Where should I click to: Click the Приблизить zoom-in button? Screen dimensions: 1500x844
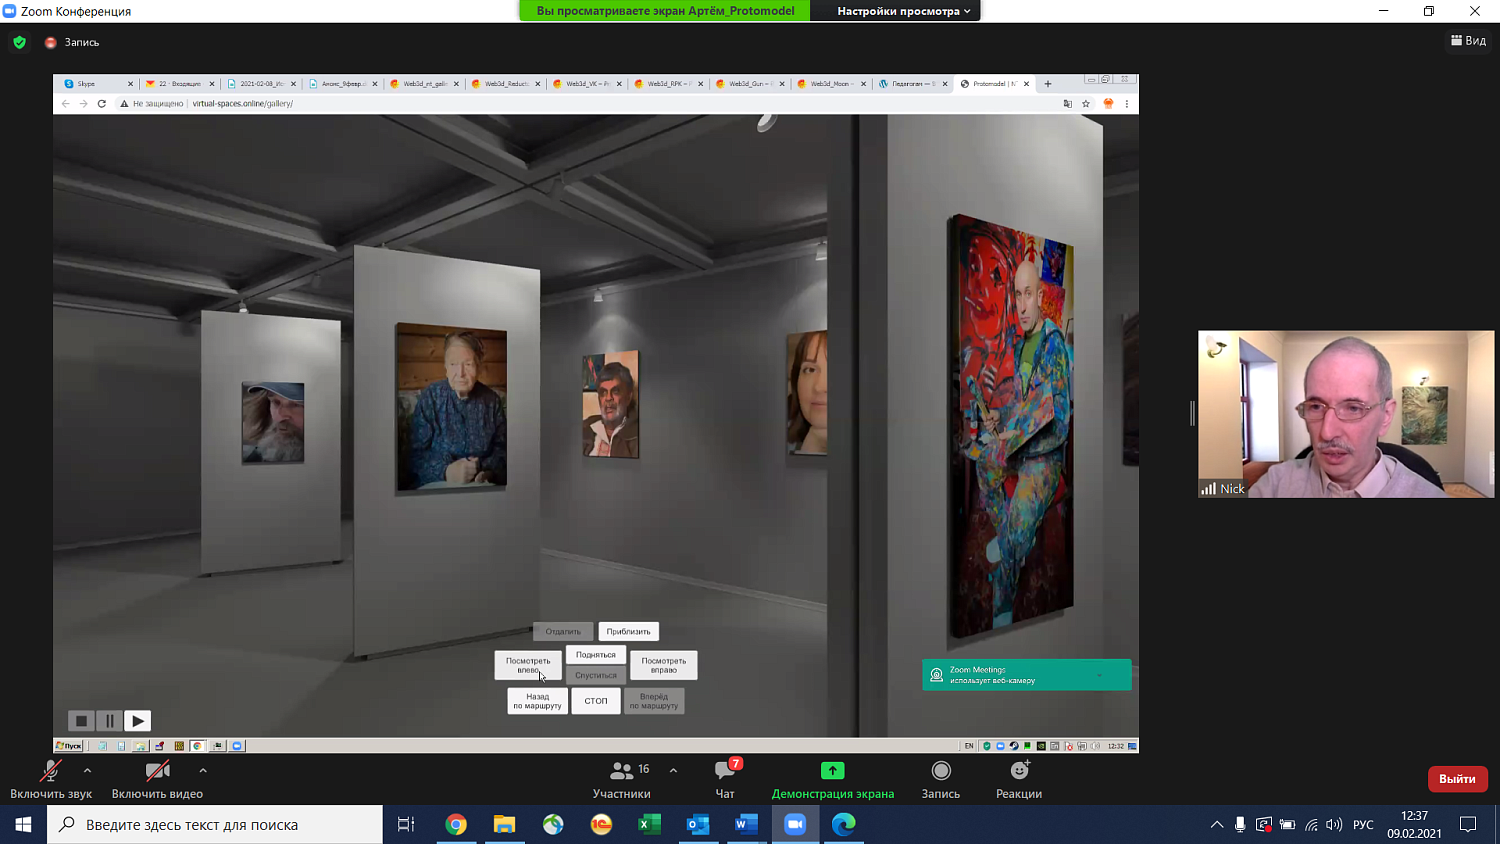click(x=629, y=631)
